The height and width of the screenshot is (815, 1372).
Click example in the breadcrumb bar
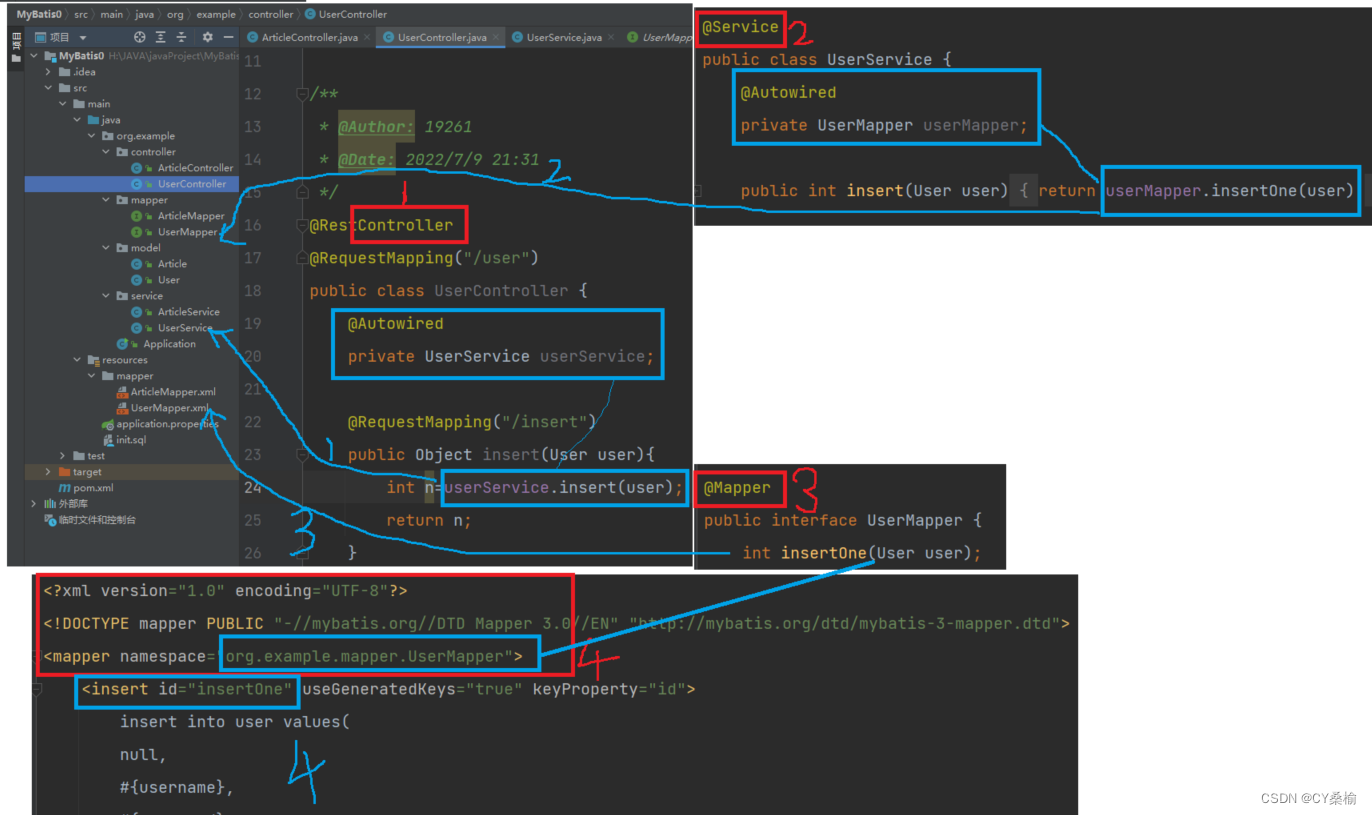216,15
